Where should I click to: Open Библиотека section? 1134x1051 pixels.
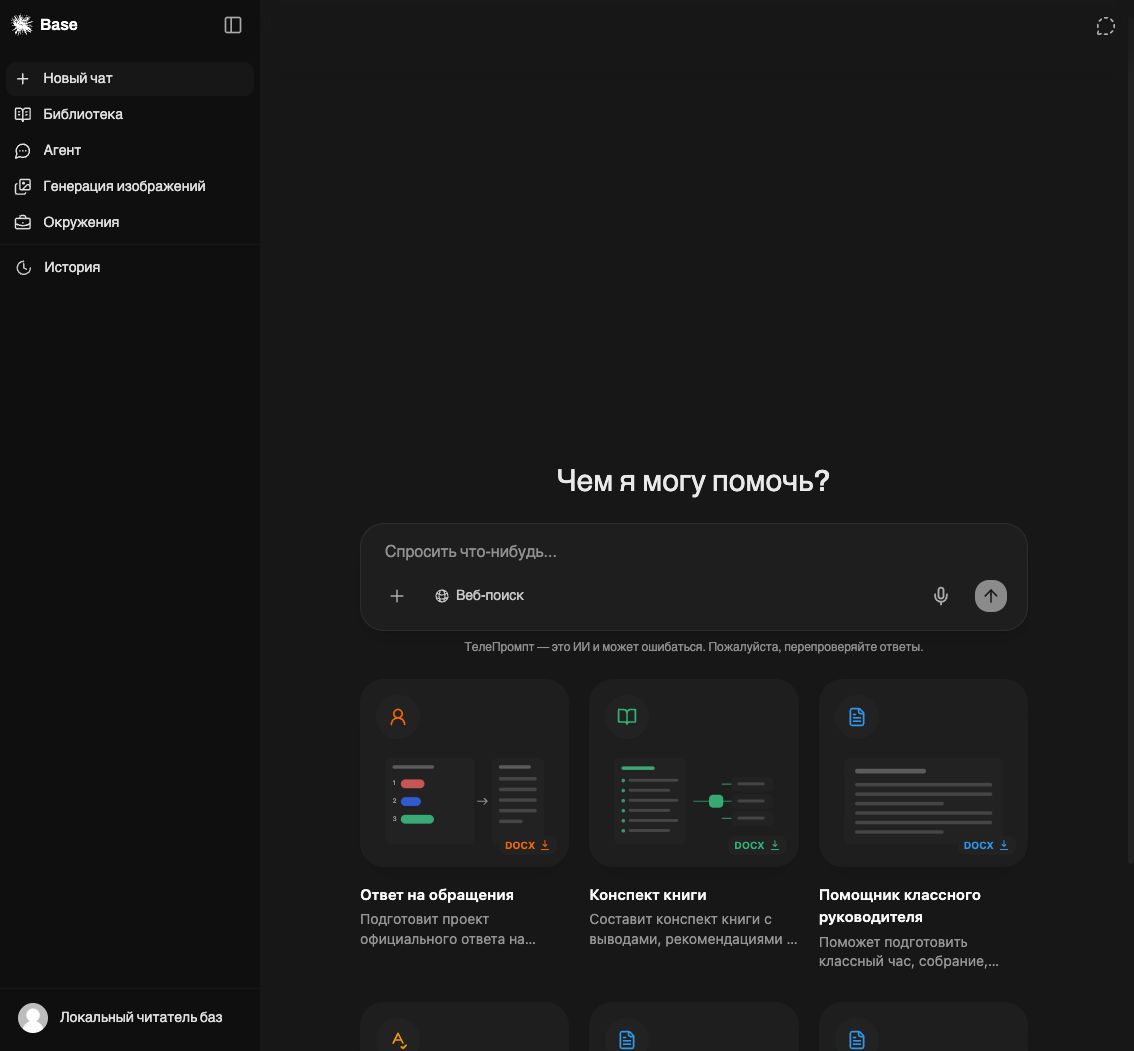(129, 114)
